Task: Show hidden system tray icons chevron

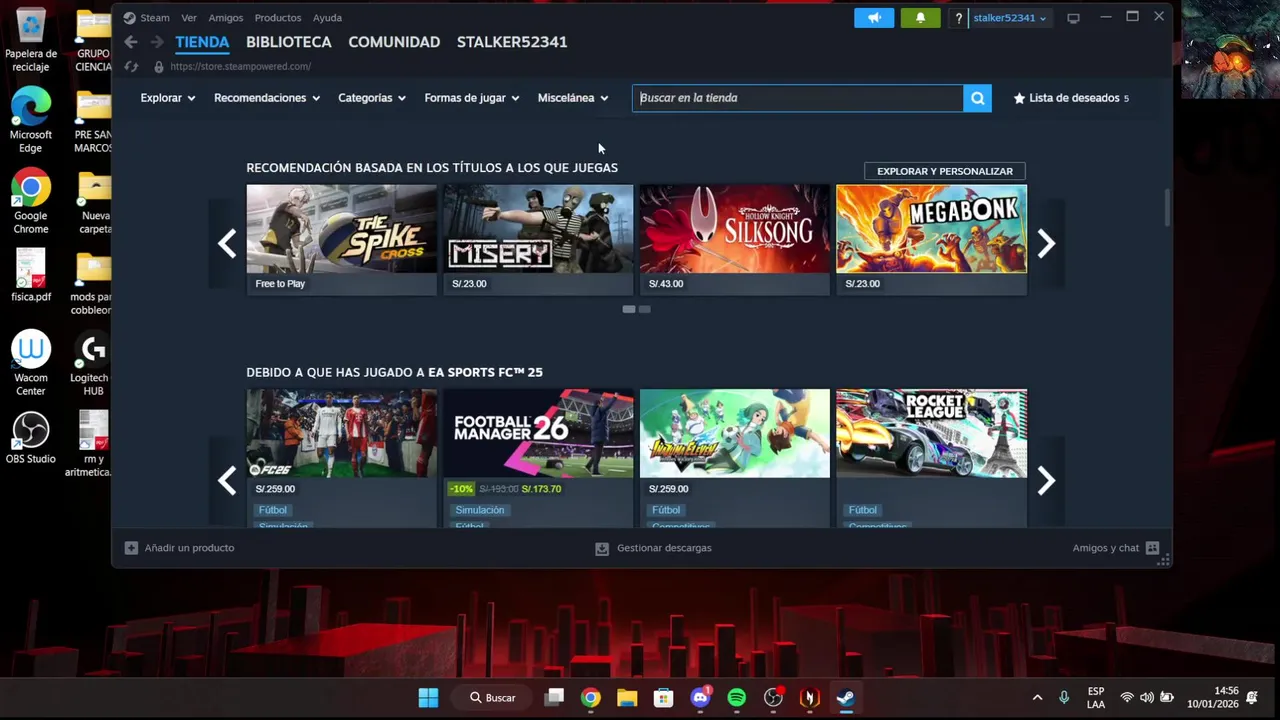Action: click(x=1037, y=698)
